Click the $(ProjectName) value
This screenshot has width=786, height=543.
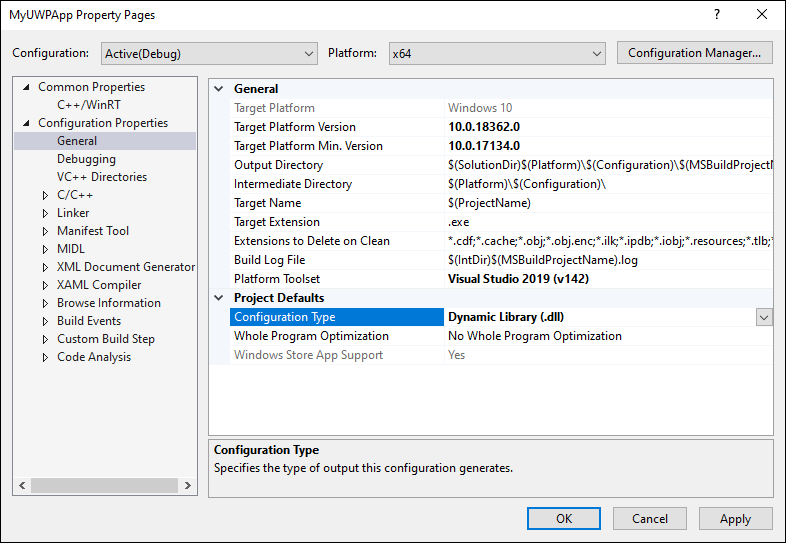click(489, 203)
